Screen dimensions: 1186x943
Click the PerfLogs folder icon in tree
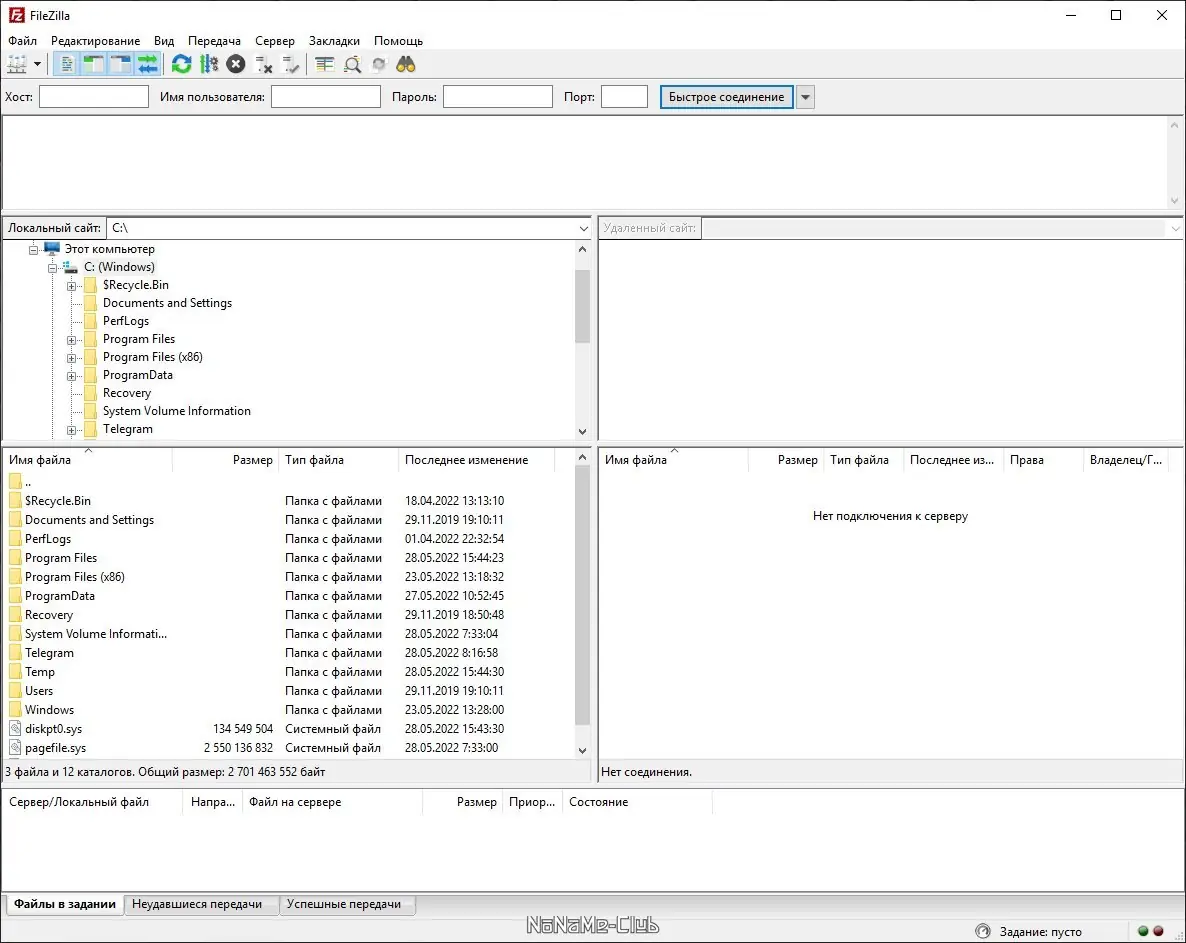(91, 321)
